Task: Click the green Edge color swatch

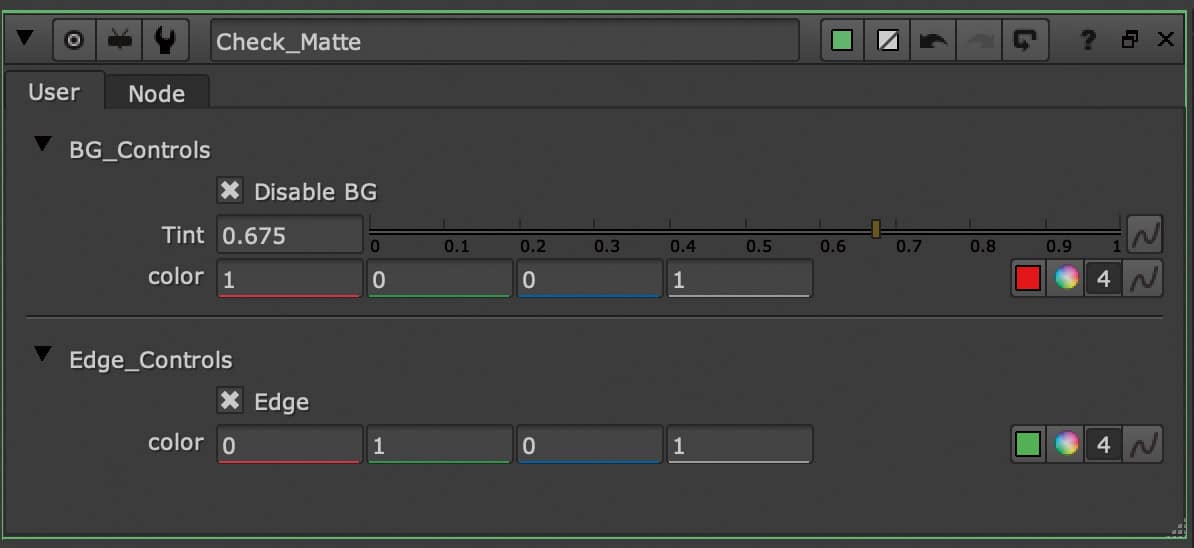Action: [1028, 444]
